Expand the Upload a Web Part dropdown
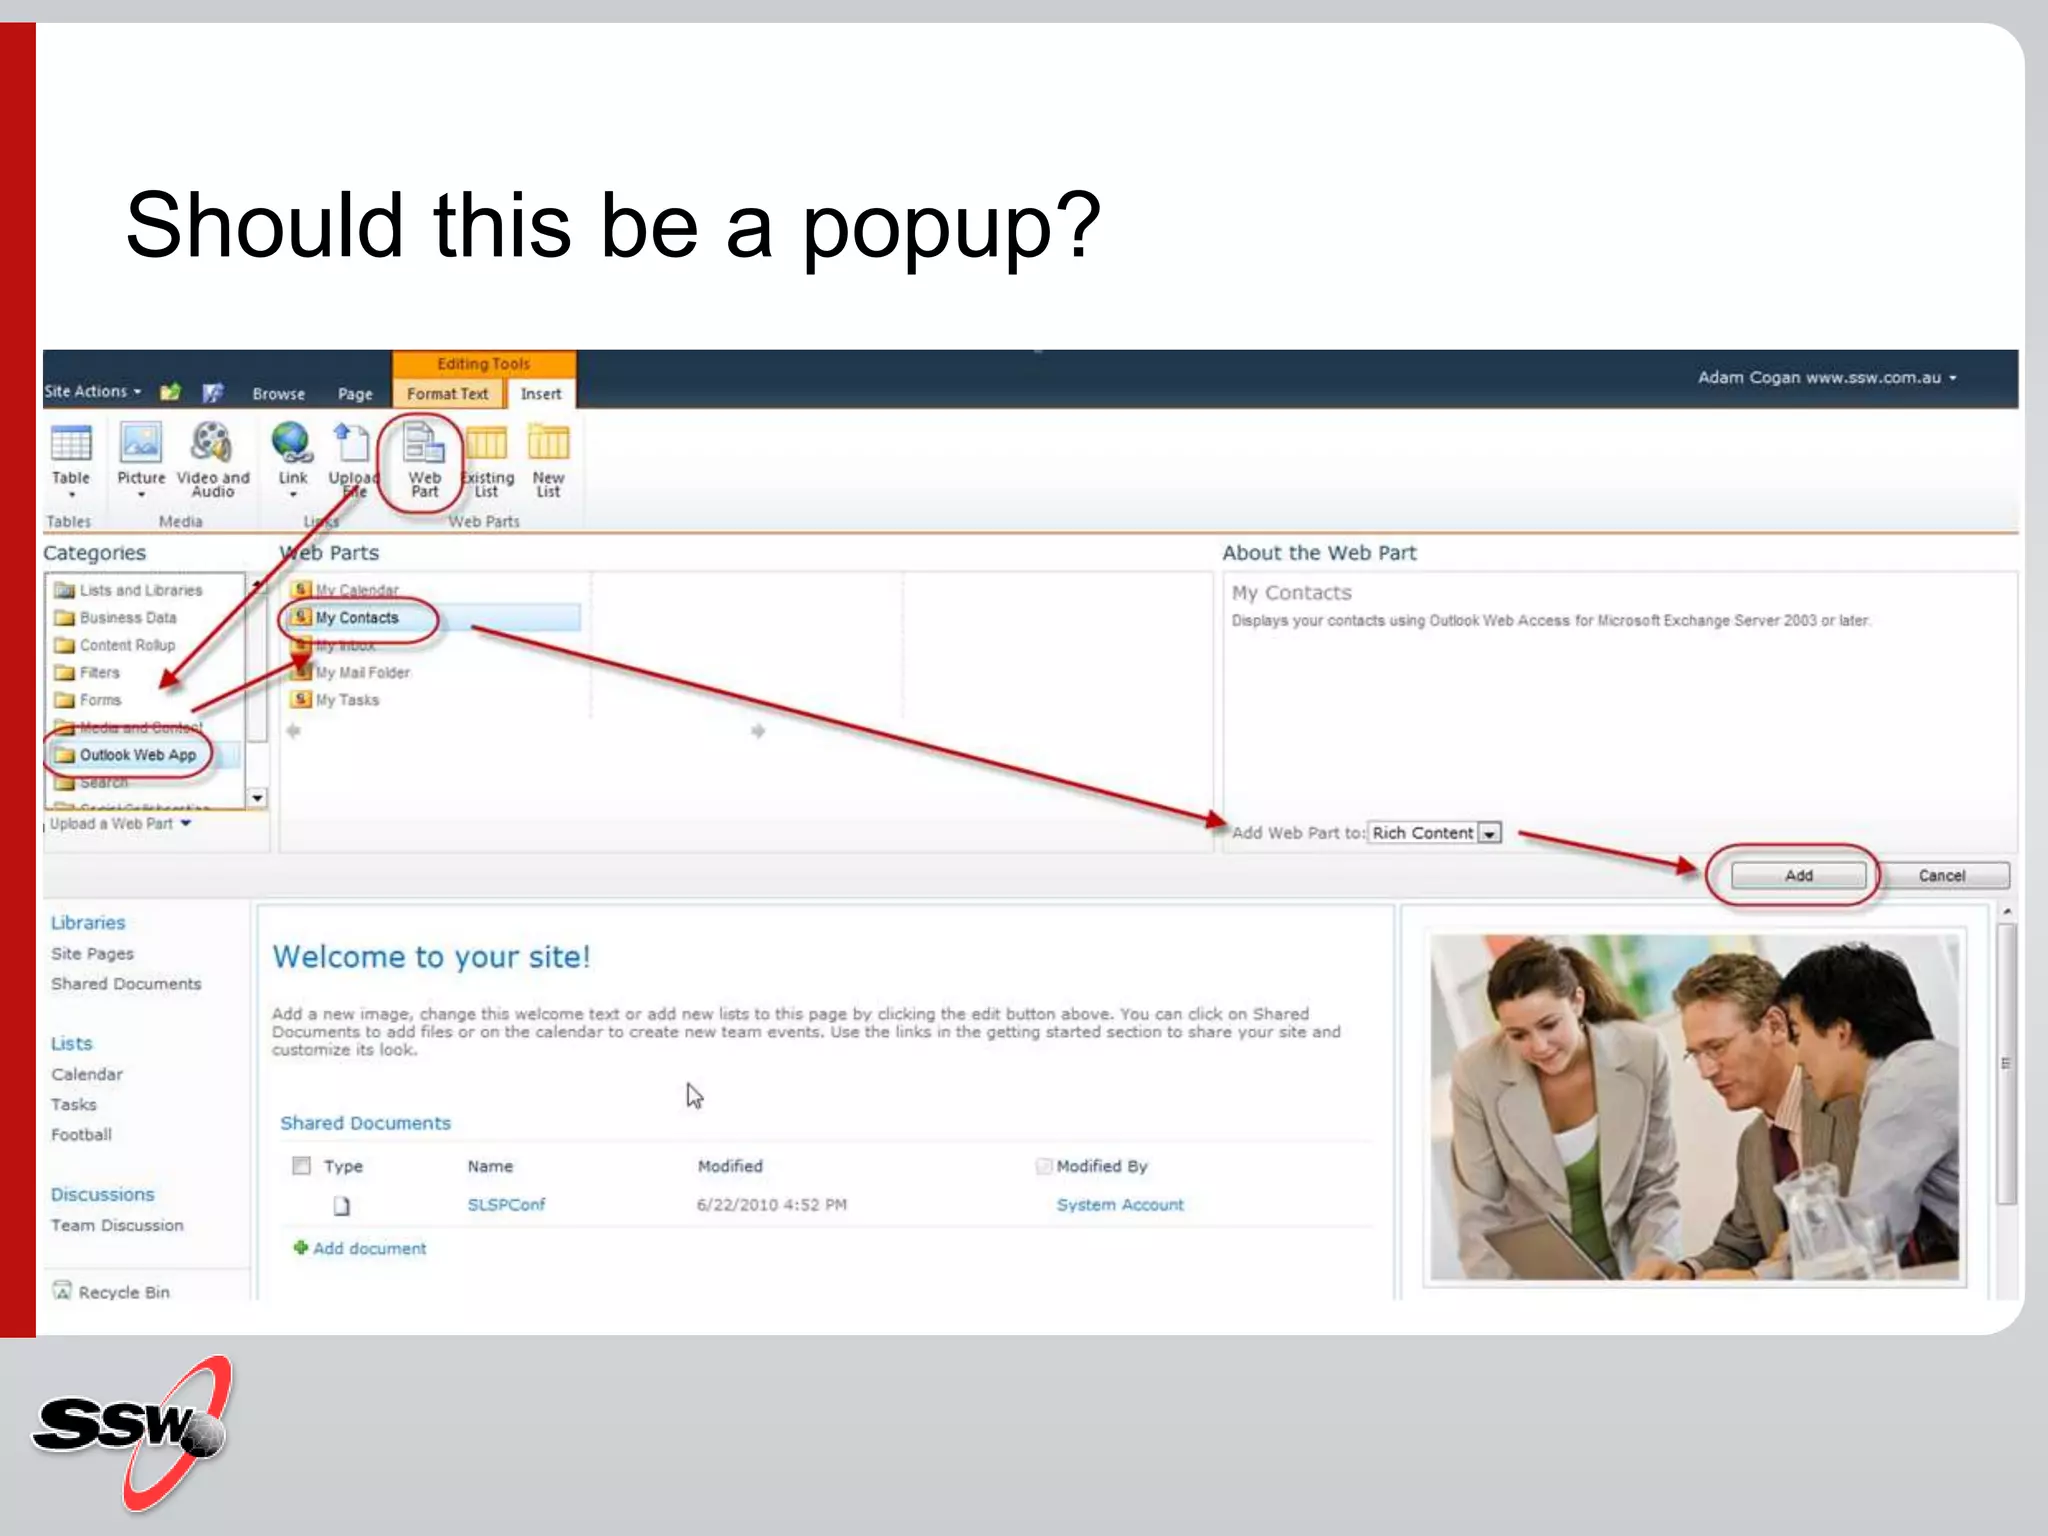Image resolution: width=2048 pixels, height=1536 pixels. pyautogui.click(x=120, y=823)
